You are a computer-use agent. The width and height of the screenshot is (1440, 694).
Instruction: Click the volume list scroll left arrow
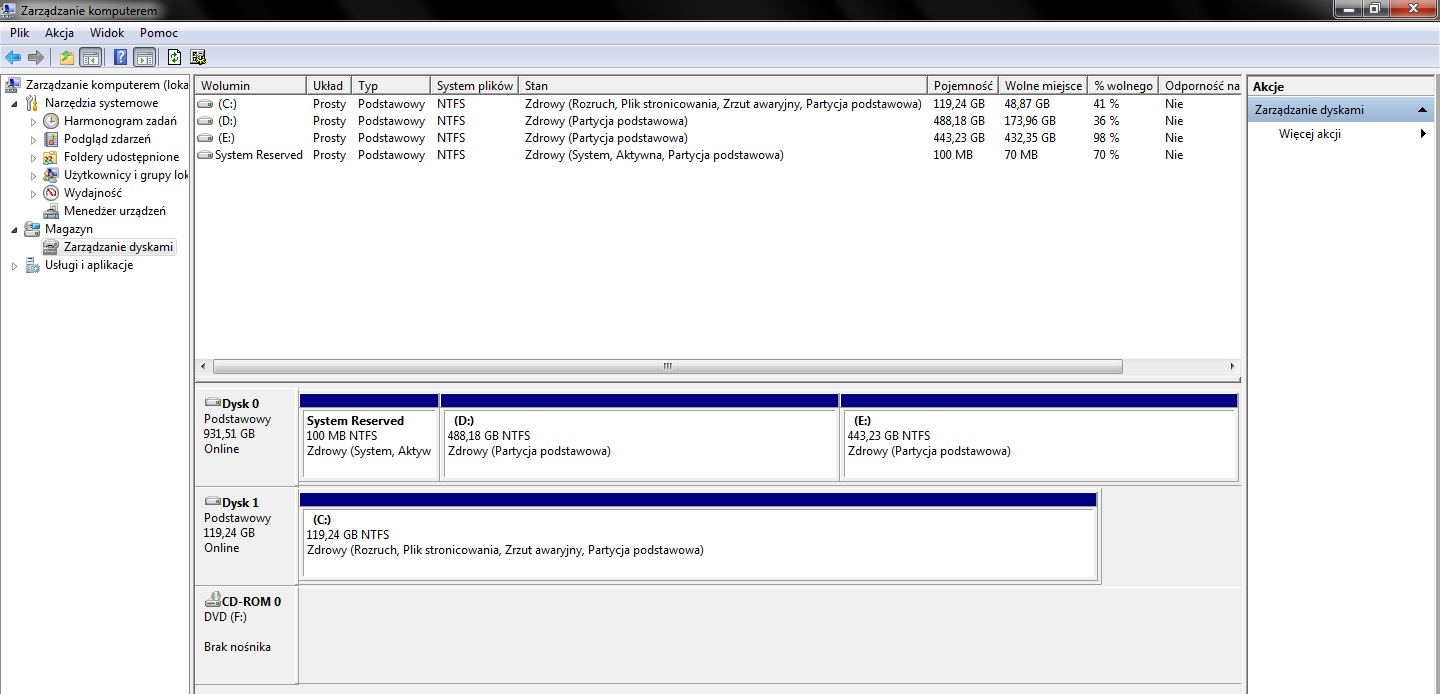203,367
